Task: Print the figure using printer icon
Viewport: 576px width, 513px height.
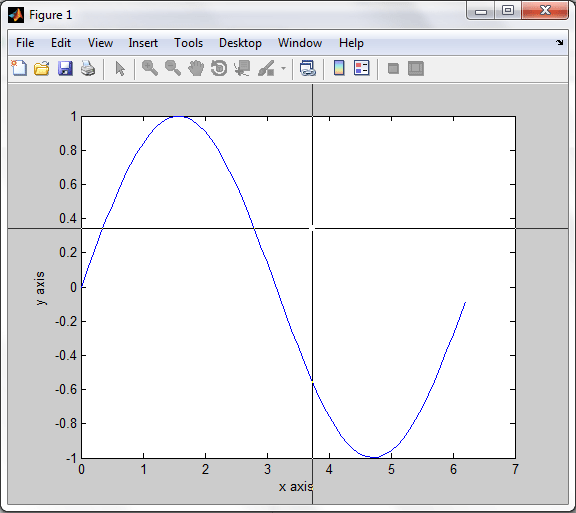Action: (88, 68)
